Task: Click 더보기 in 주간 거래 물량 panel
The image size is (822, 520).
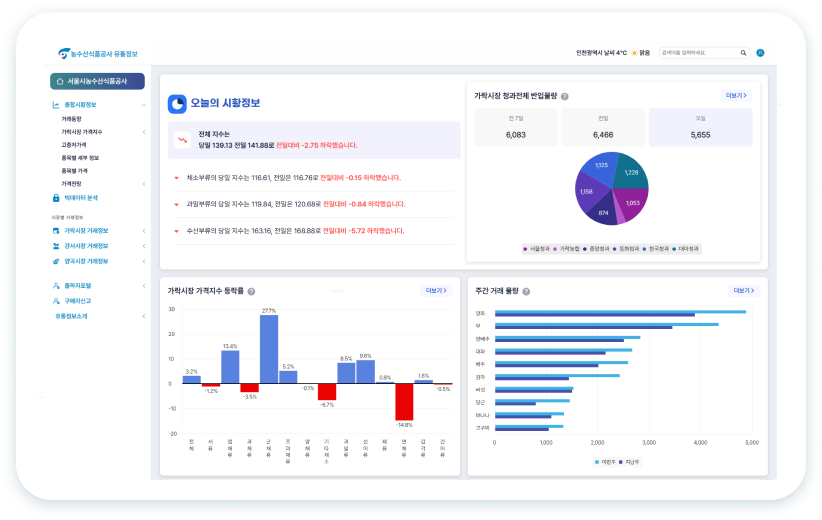Action: (743, 290)
